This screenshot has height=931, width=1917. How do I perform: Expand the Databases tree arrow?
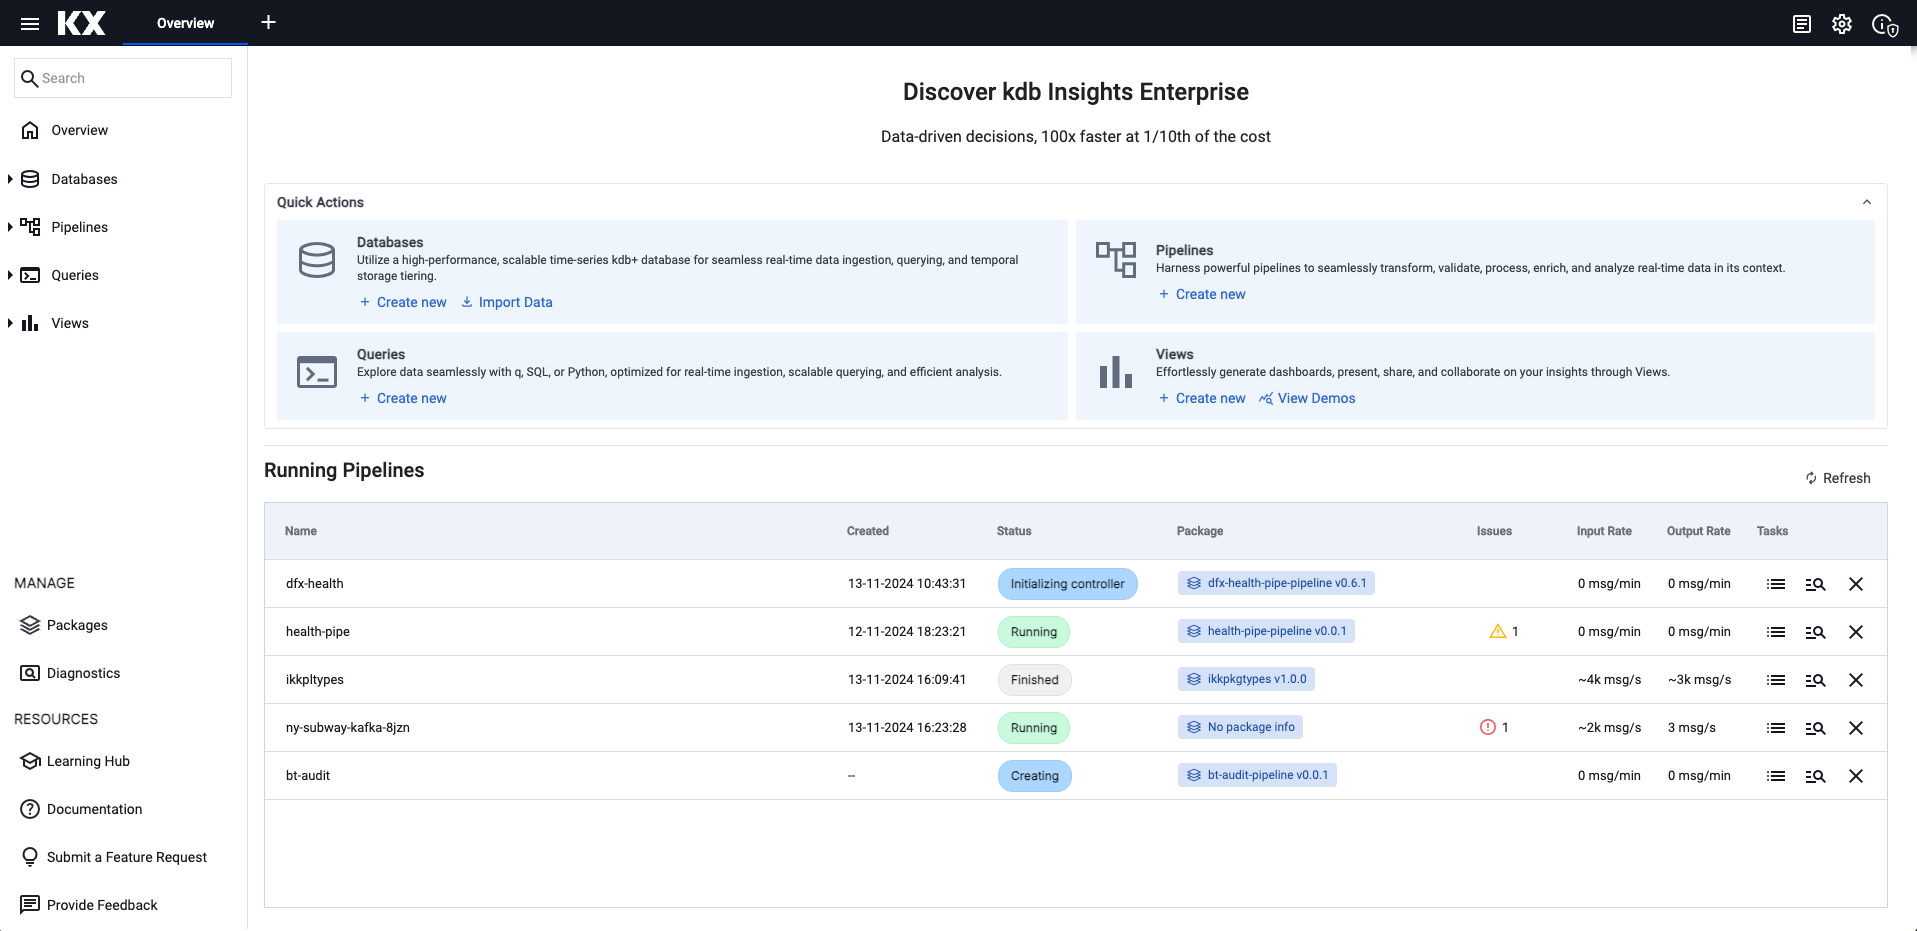[x=10, y=179]
